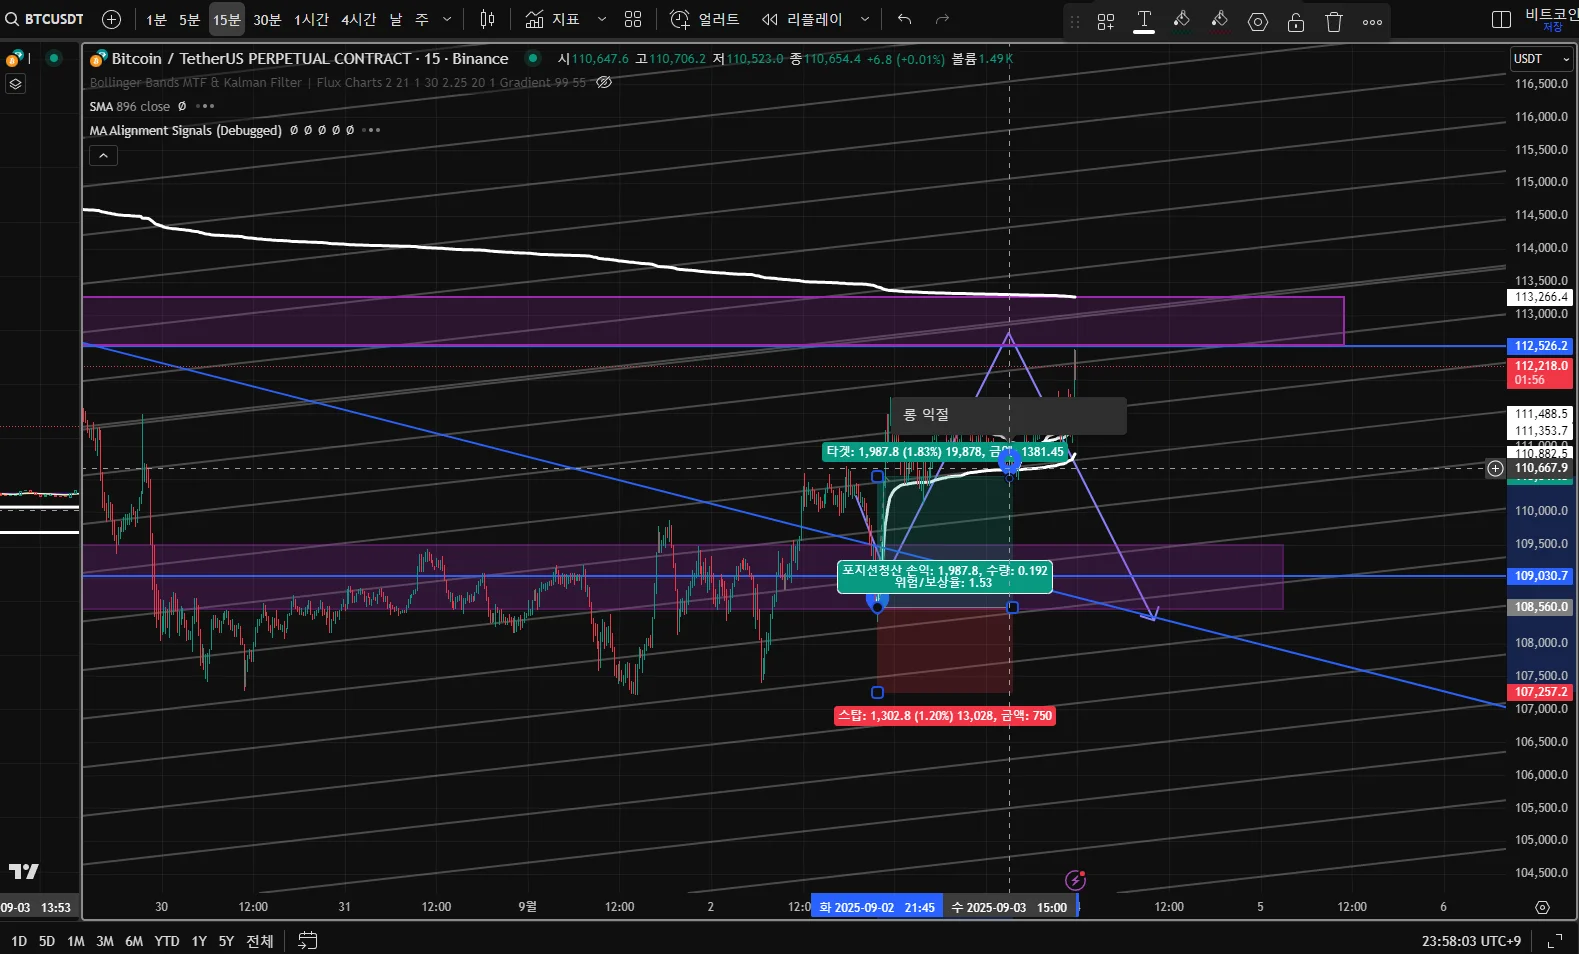The height and width of the screenshot is (954, 1579).
Task: Open more options in floating drawing toolbar
Action: coord(1372,21)
